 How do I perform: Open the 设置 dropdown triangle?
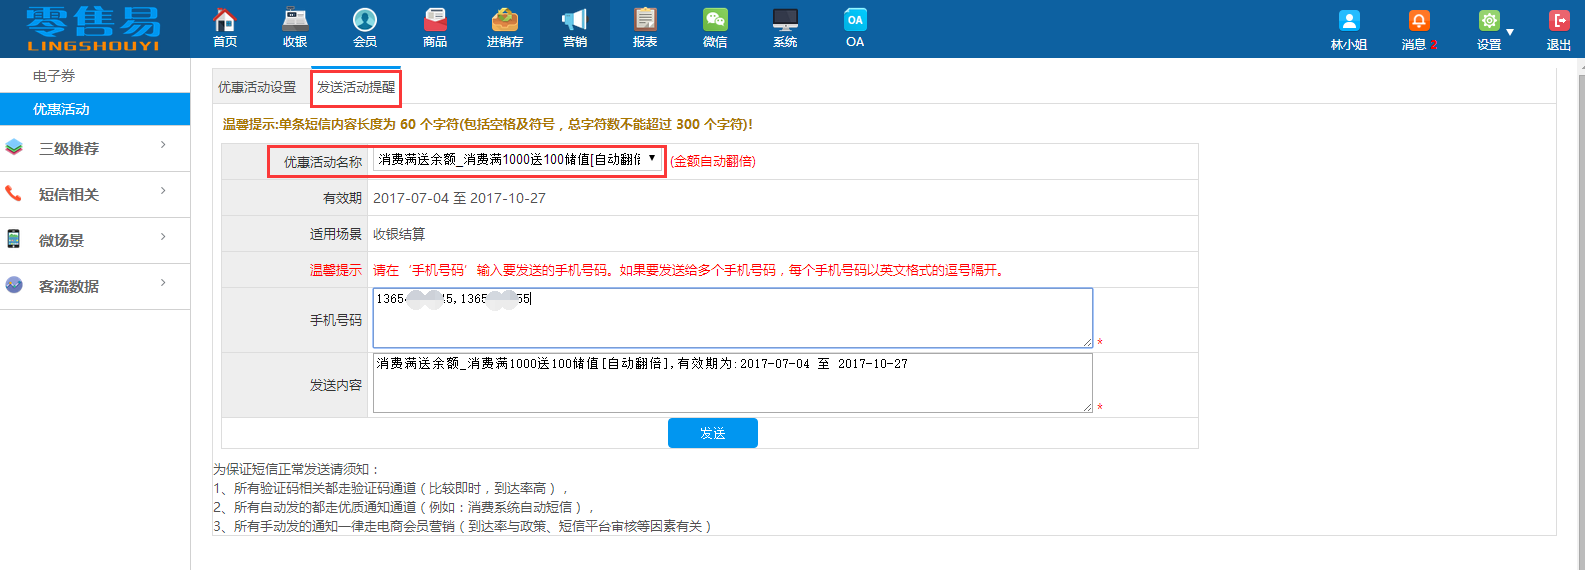[1510, 32]
